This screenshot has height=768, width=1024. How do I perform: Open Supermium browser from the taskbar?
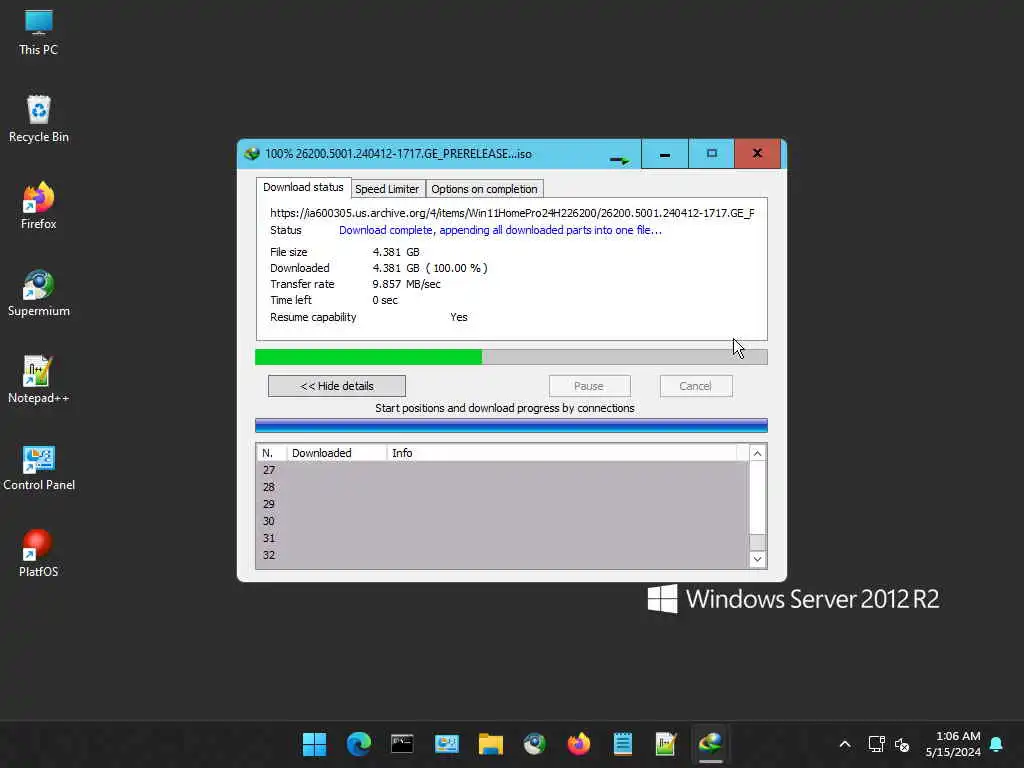click(534, 744)
